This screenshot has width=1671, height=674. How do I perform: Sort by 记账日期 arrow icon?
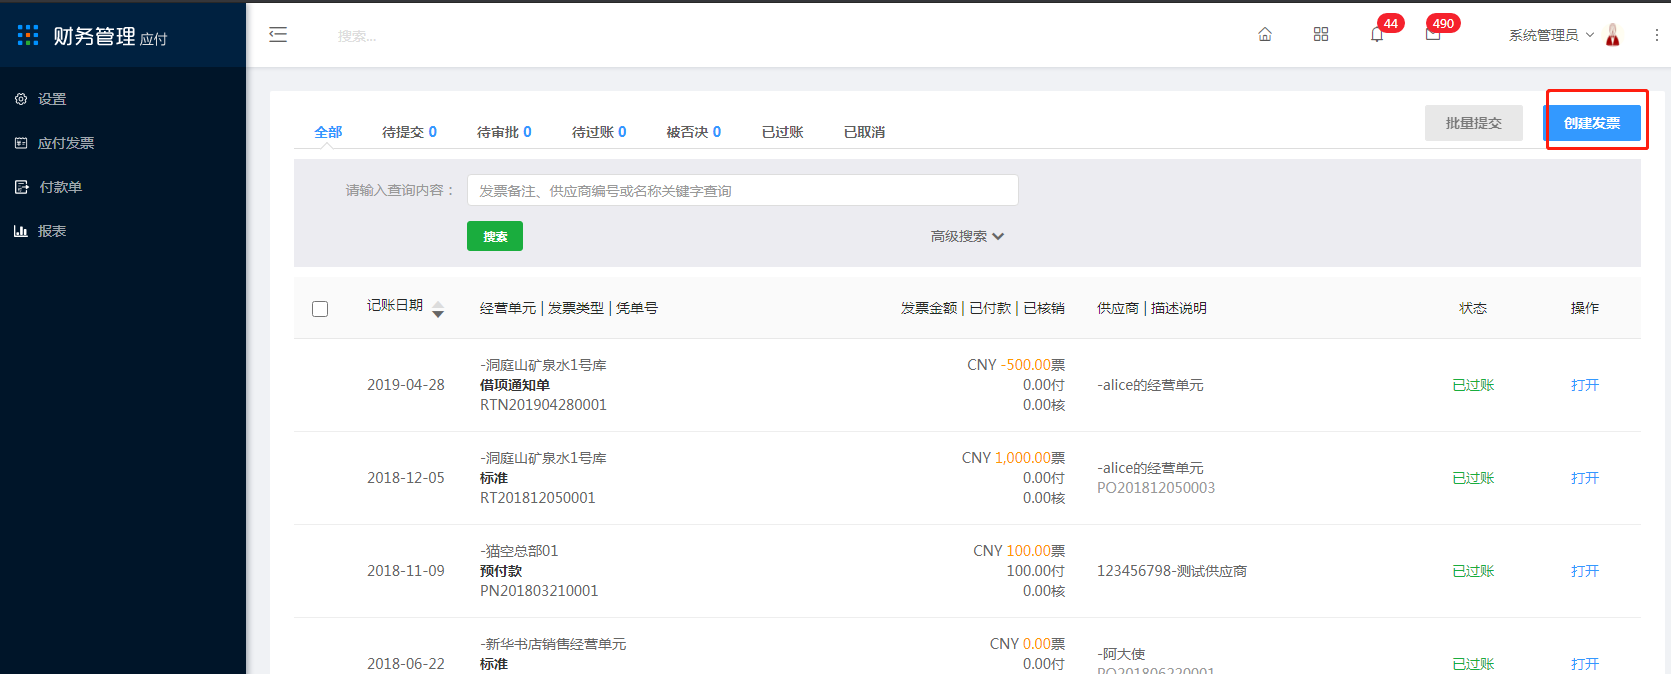[438, 309]
